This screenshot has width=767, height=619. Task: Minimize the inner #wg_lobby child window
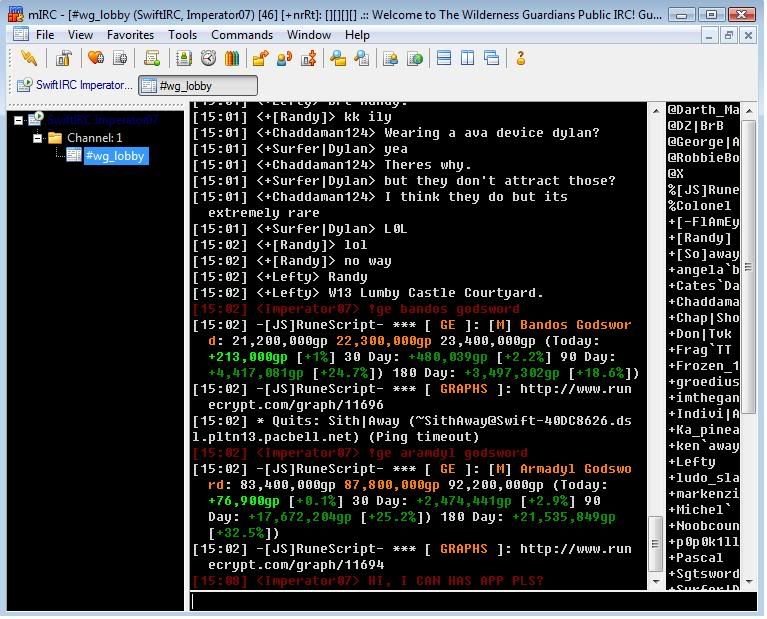point(709,35)
